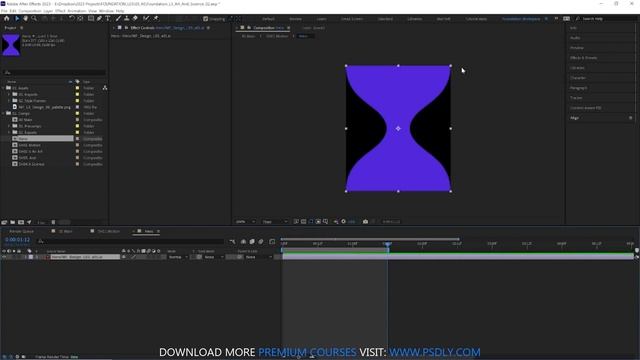Screen dimensions: 640x360
Task: Click the Project panel search field
Action: 54,73
